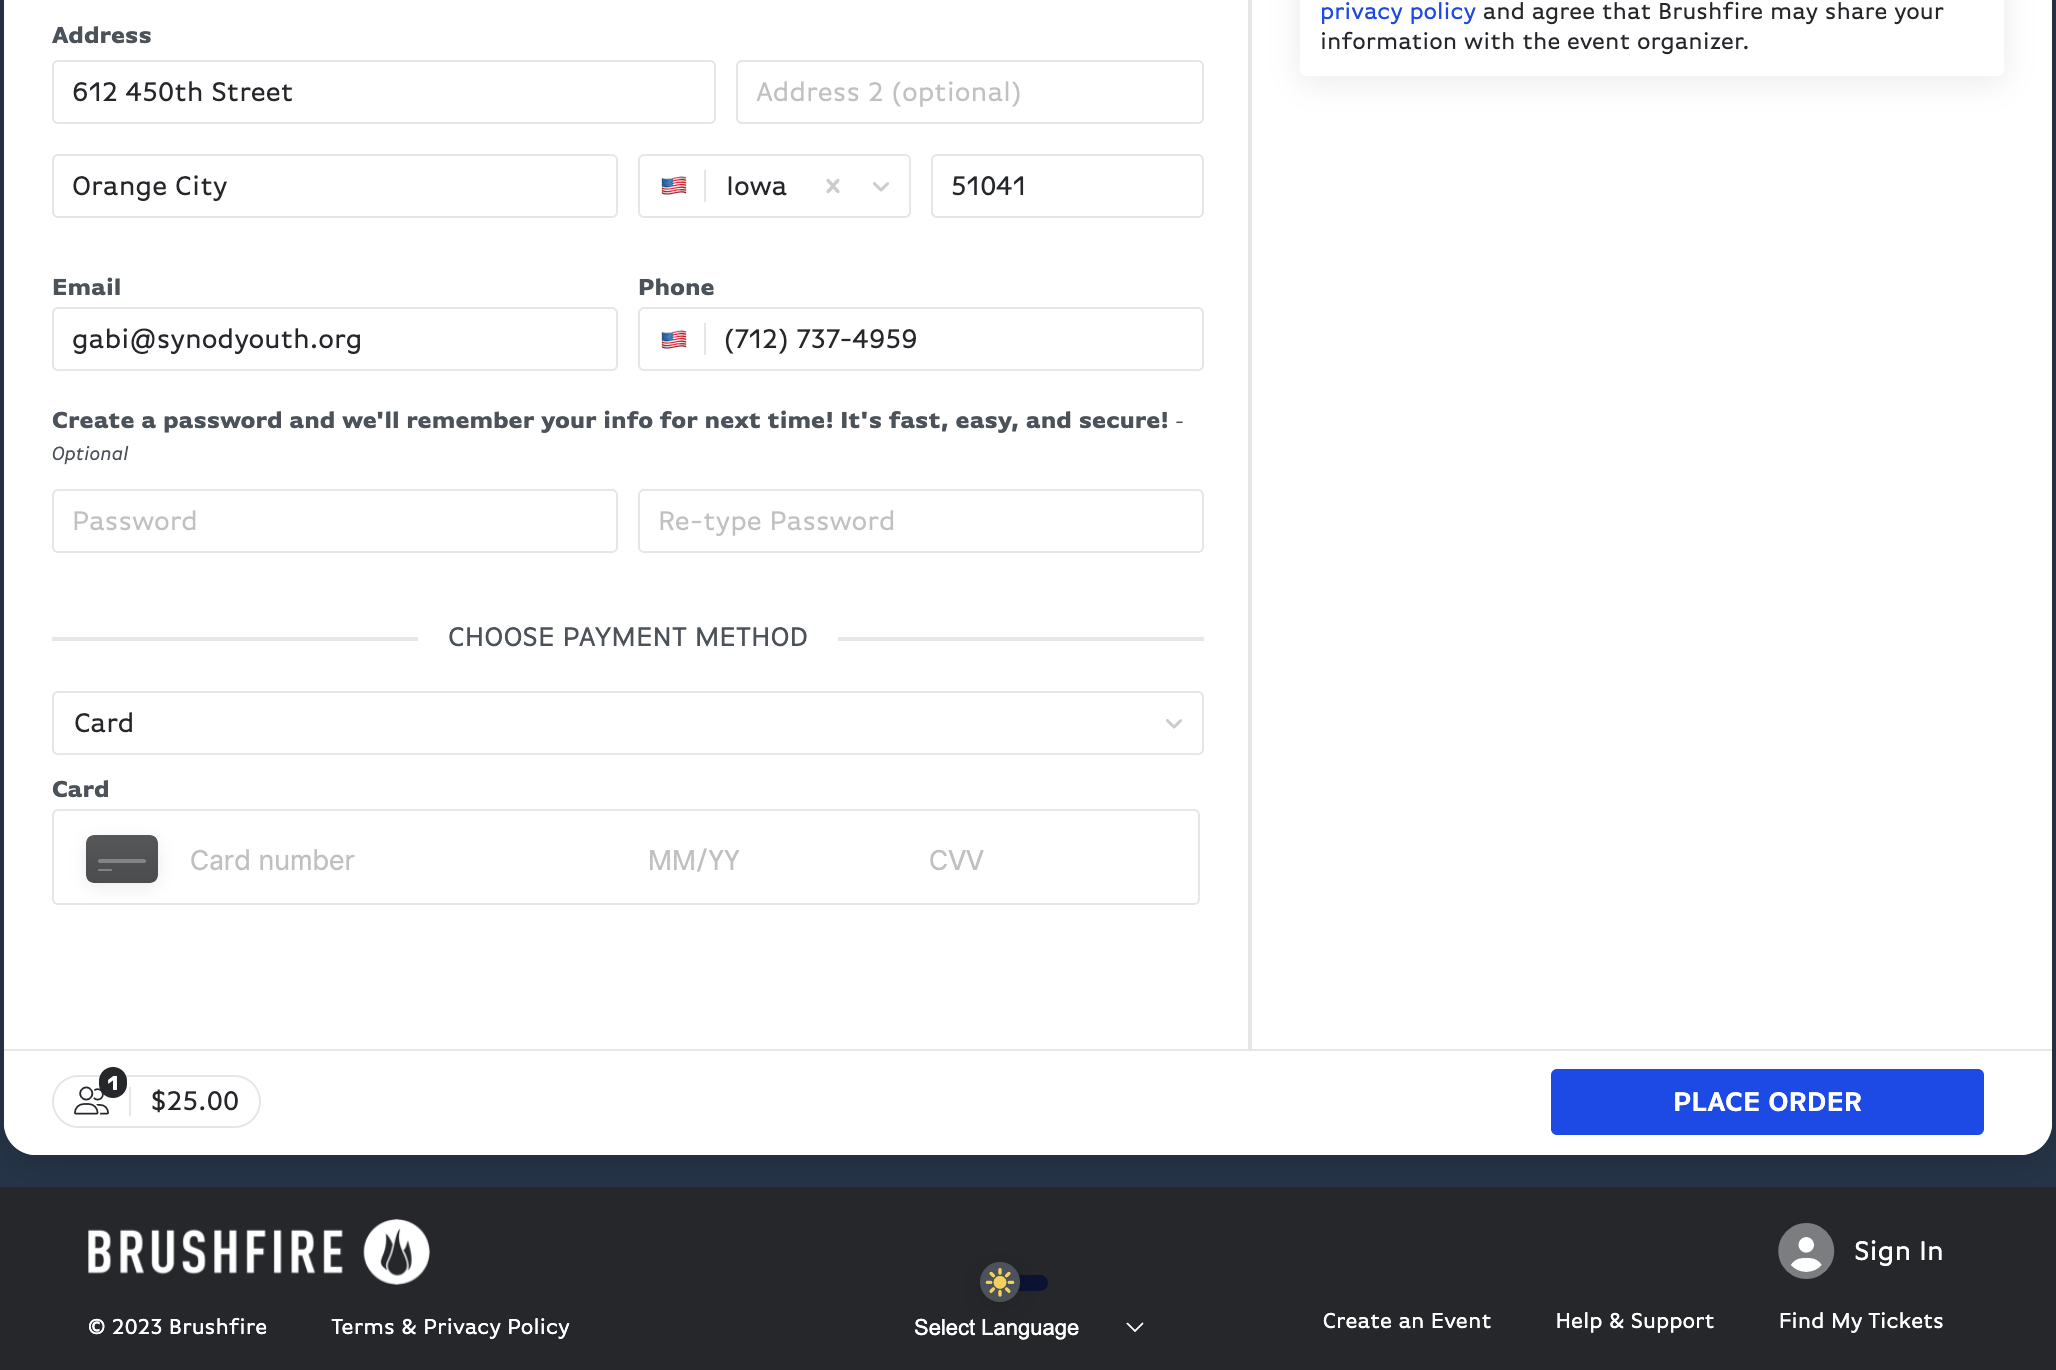This screenshot has height=1370, width=2056.
Task: Click the US flag in the state field
Action: 674,186
